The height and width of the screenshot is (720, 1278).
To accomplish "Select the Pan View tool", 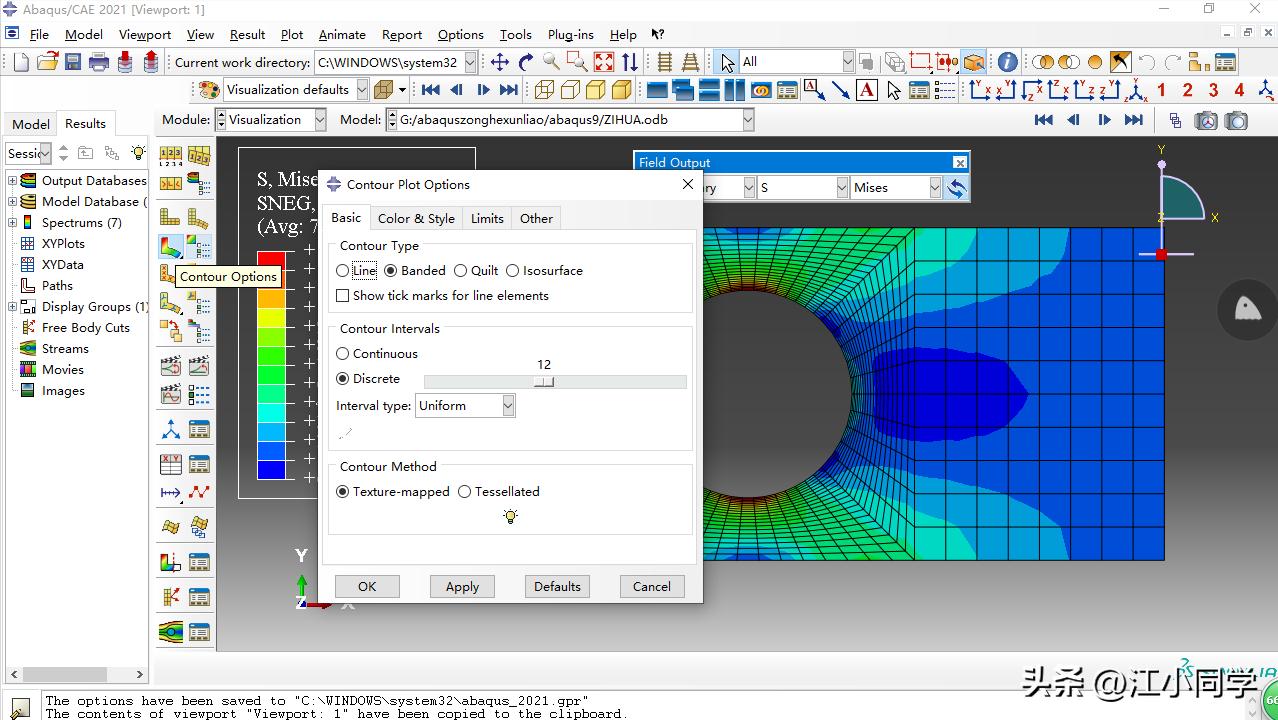I will 500,62.
